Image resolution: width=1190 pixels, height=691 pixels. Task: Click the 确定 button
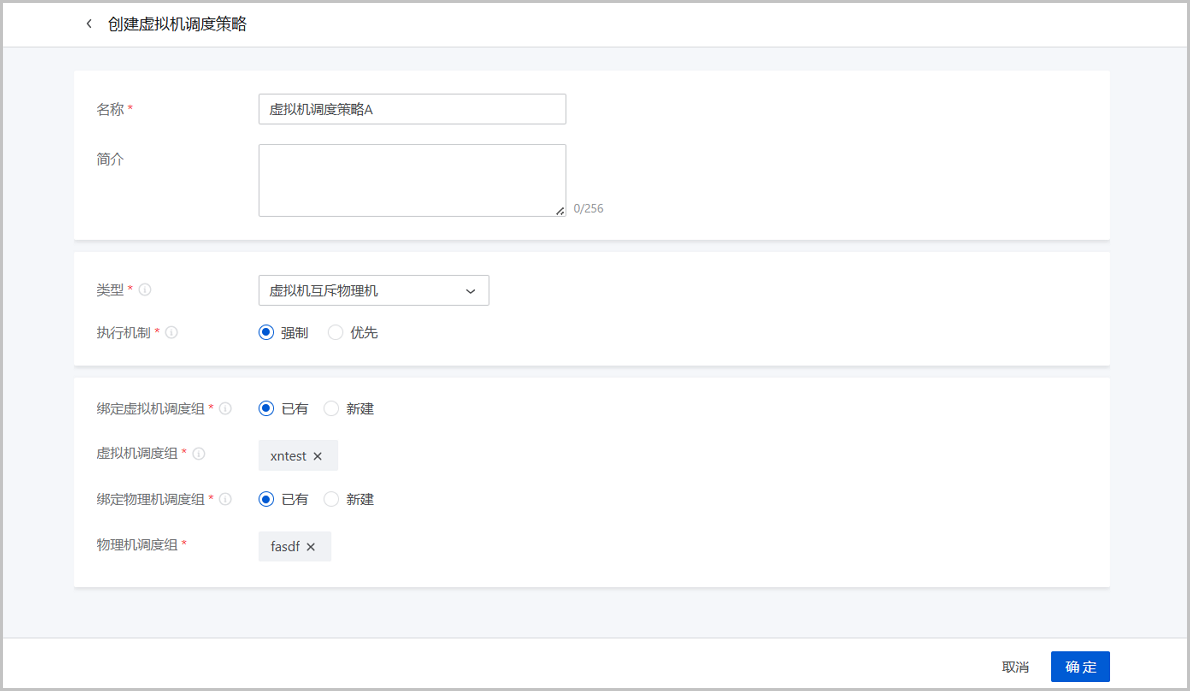coord(1080,667)
